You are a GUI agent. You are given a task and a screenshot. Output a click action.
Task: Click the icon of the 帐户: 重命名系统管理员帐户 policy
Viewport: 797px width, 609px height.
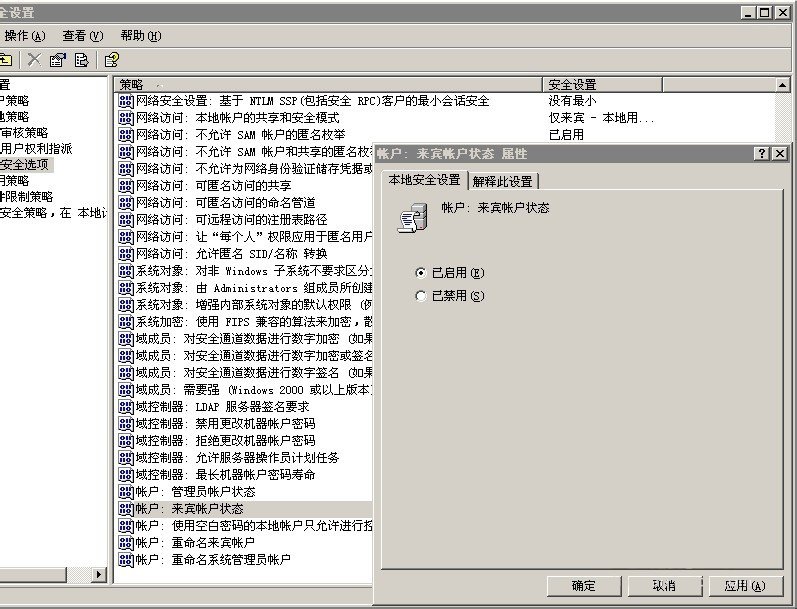tap(126, 560)
